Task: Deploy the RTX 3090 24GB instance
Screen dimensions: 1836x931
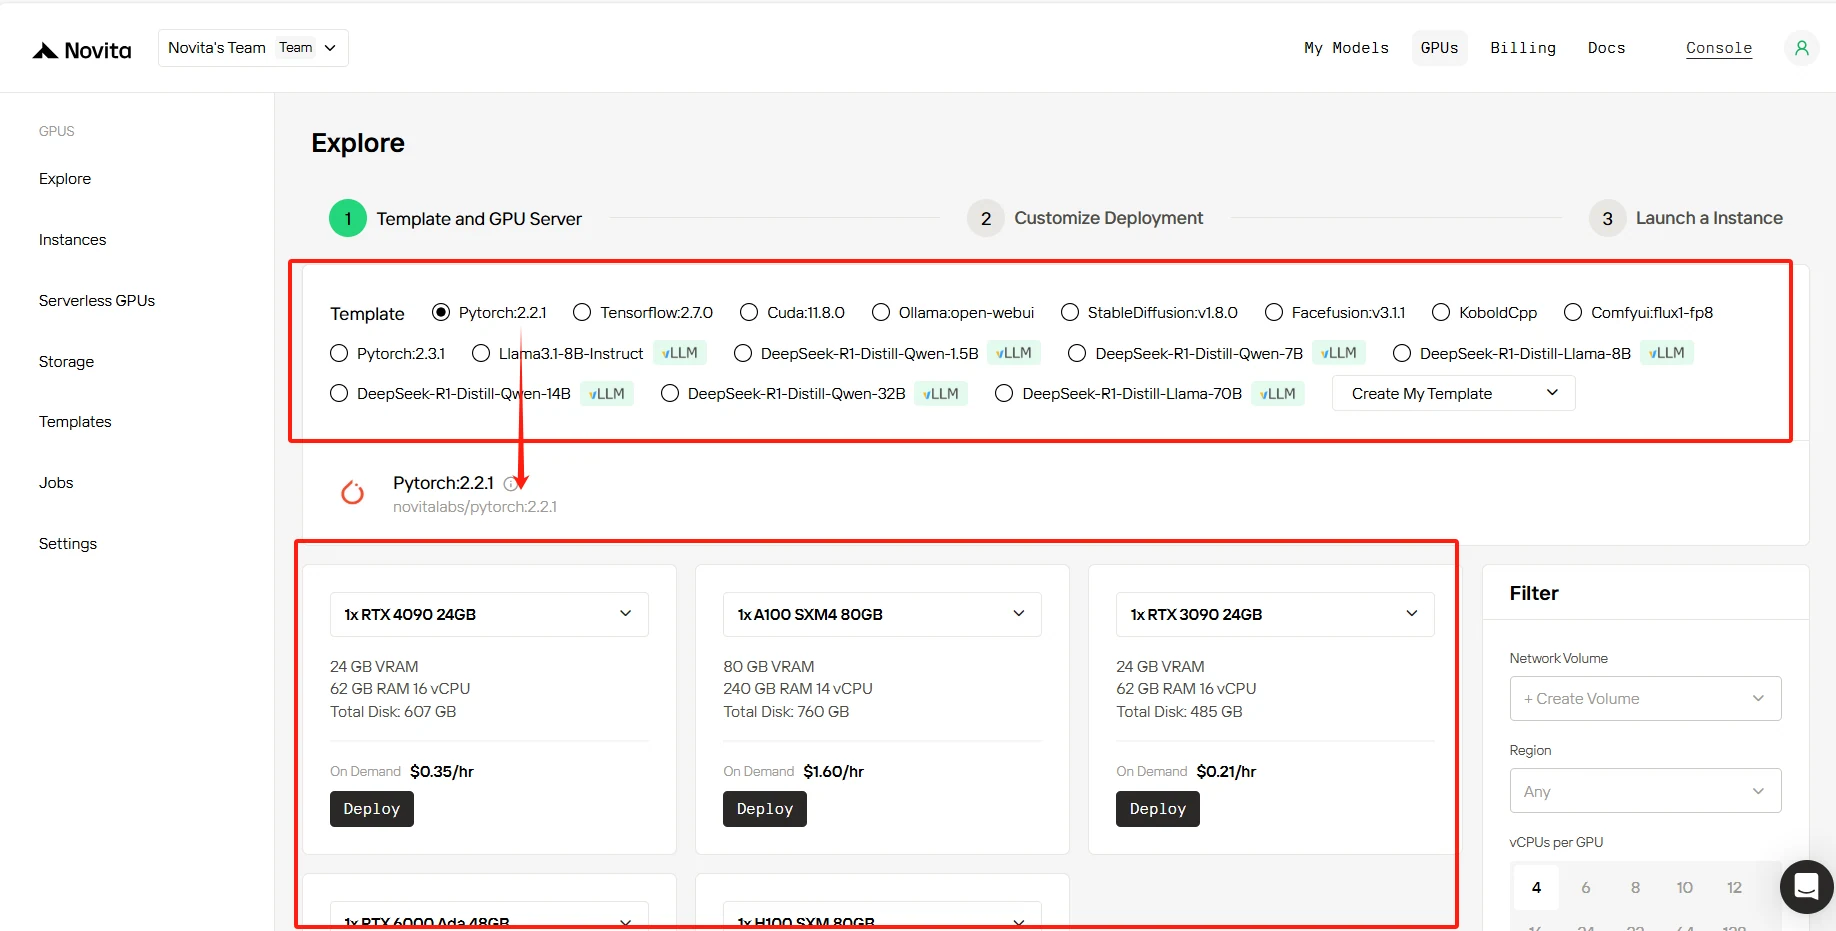Action: 1158,809
